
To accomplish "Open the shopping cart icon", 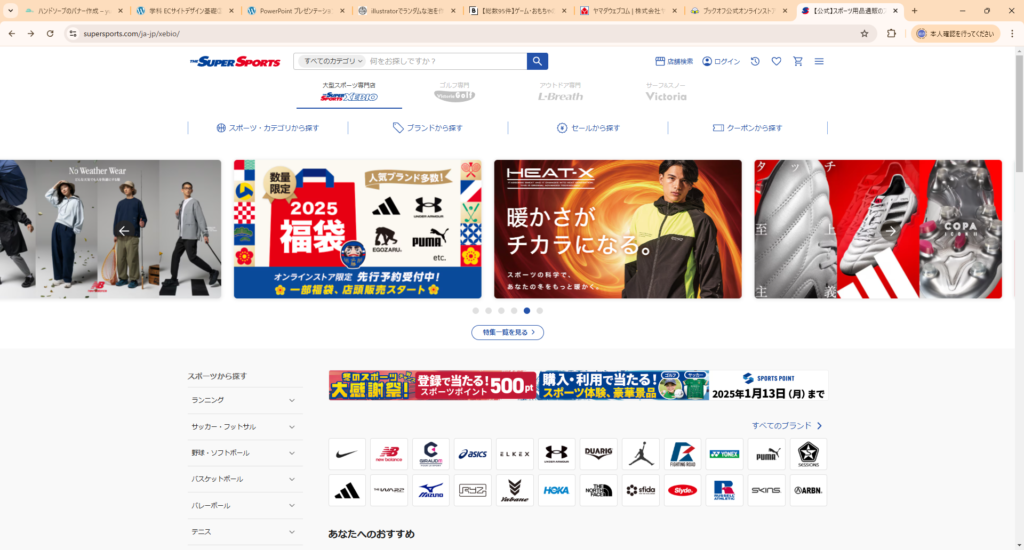I will (797, 61).
